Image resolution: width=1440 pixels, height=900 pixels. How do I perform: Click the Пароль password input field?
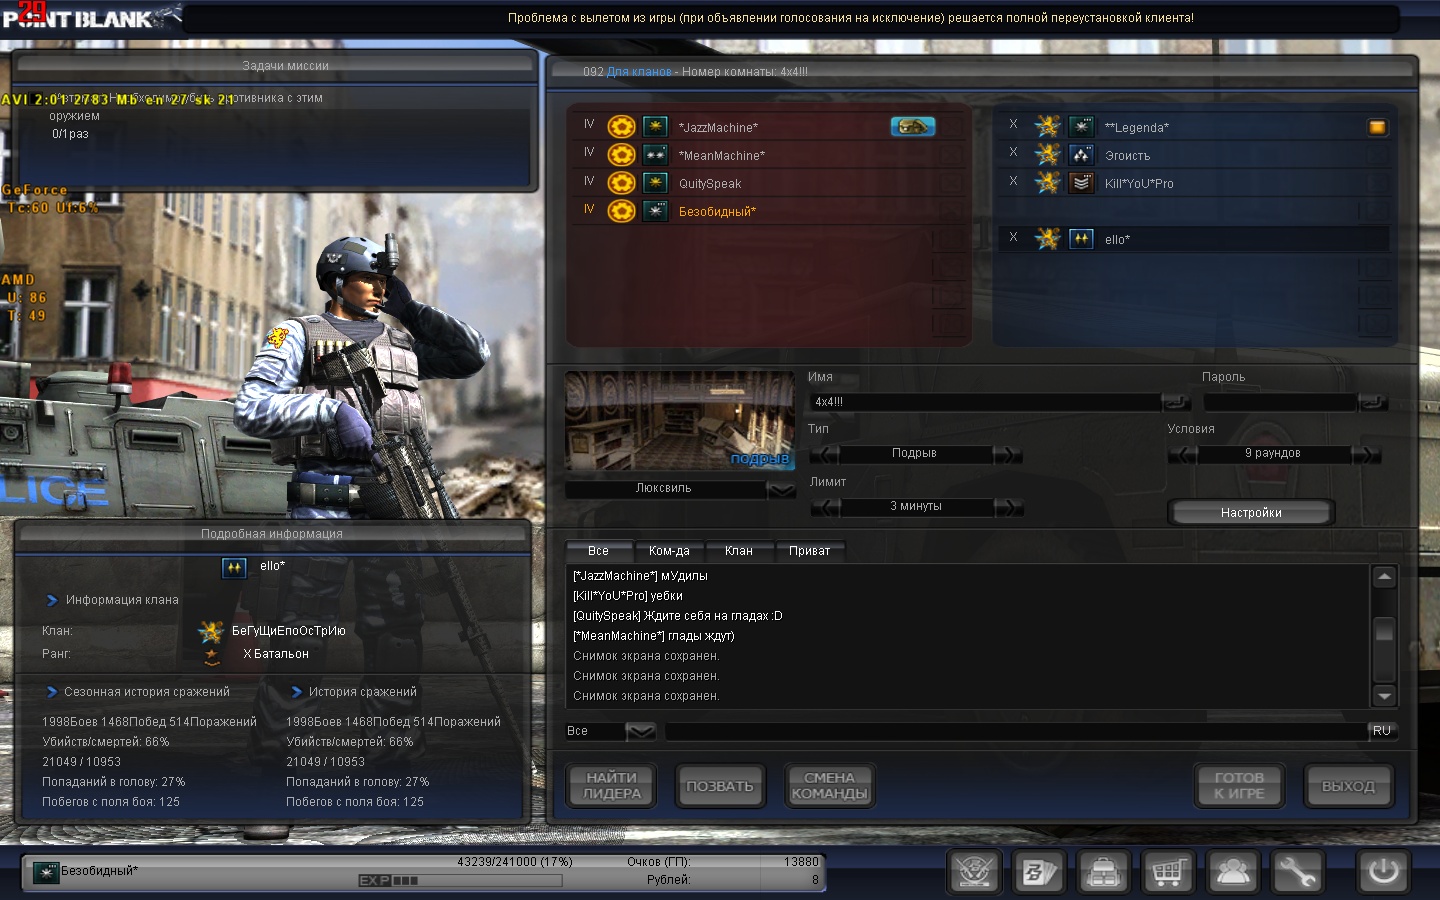click(1281, 402)
